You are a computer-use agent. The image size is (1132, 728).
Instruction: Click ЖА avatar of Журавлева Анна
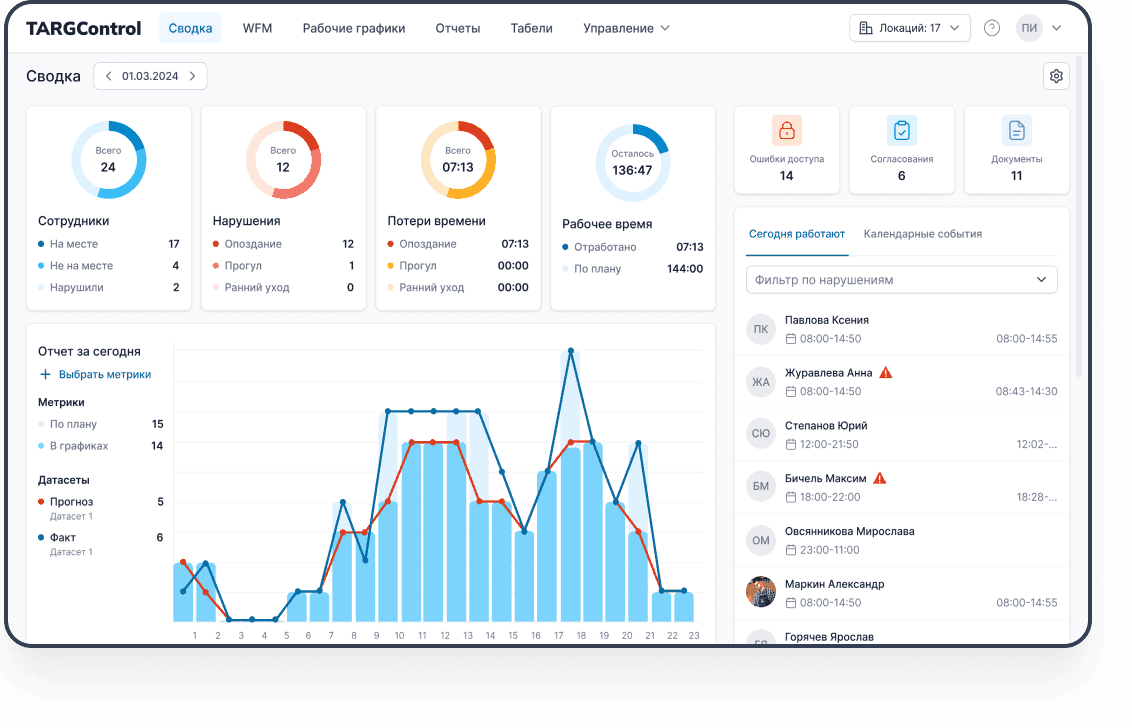pos(761,382)
